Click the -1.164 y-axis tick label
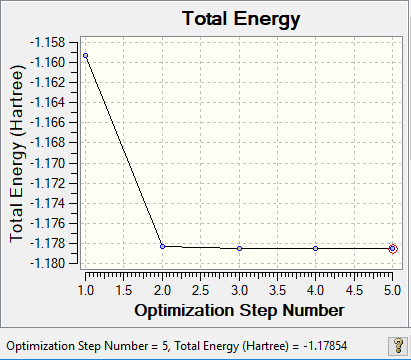This screenshot has width=411, height=360. click(x=48, y=103)
